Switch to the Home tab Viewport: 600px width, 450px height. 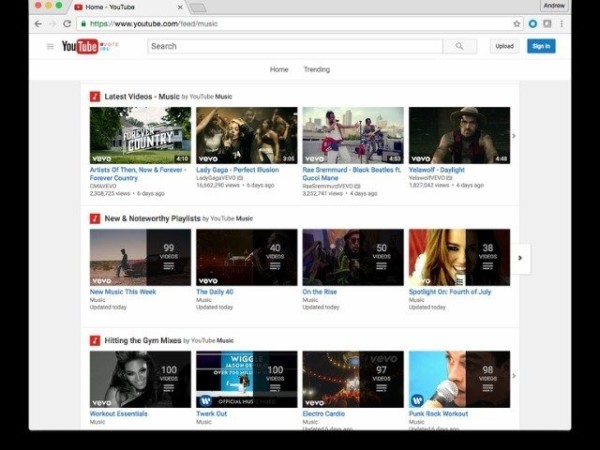pos(279,69)
